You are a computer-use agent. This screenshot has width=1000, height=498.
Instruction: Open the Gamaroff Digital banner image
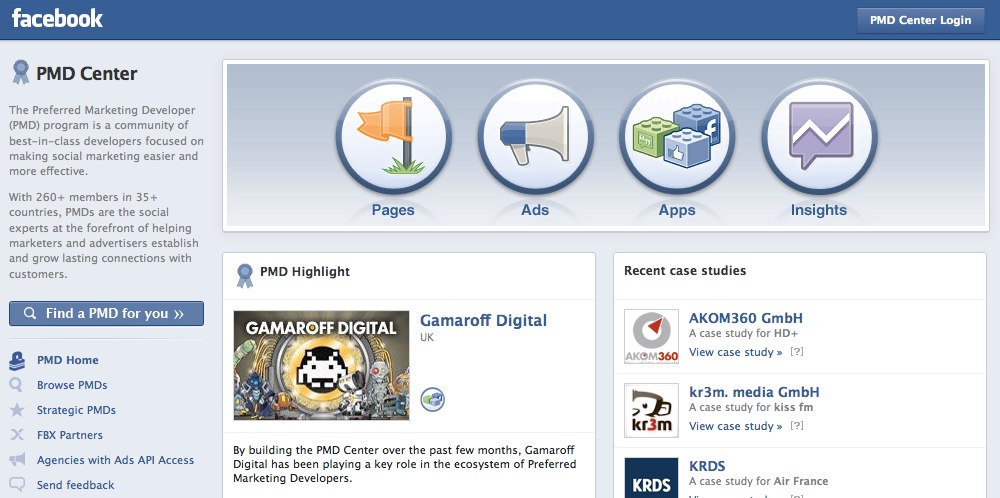[x=321, y=365]
